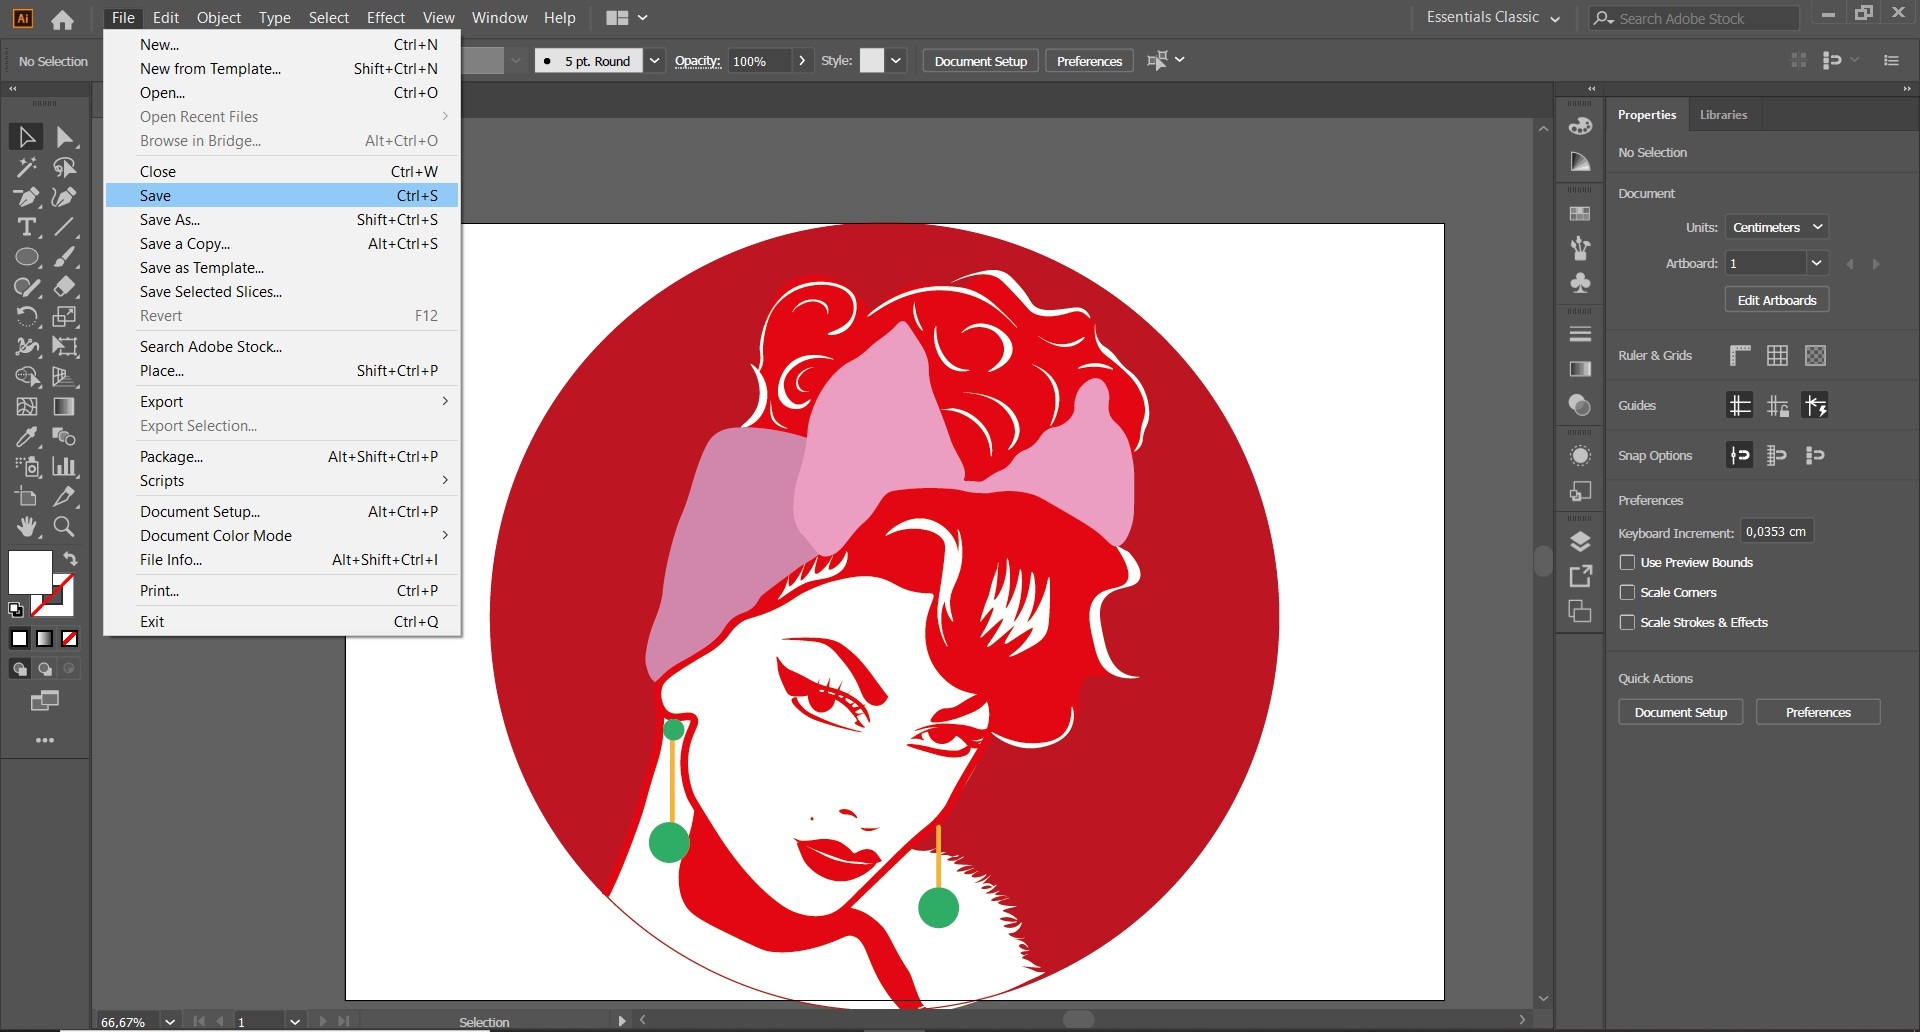
Task: Click Document Setup under Quick Actions
Action: coord(1680,712)
